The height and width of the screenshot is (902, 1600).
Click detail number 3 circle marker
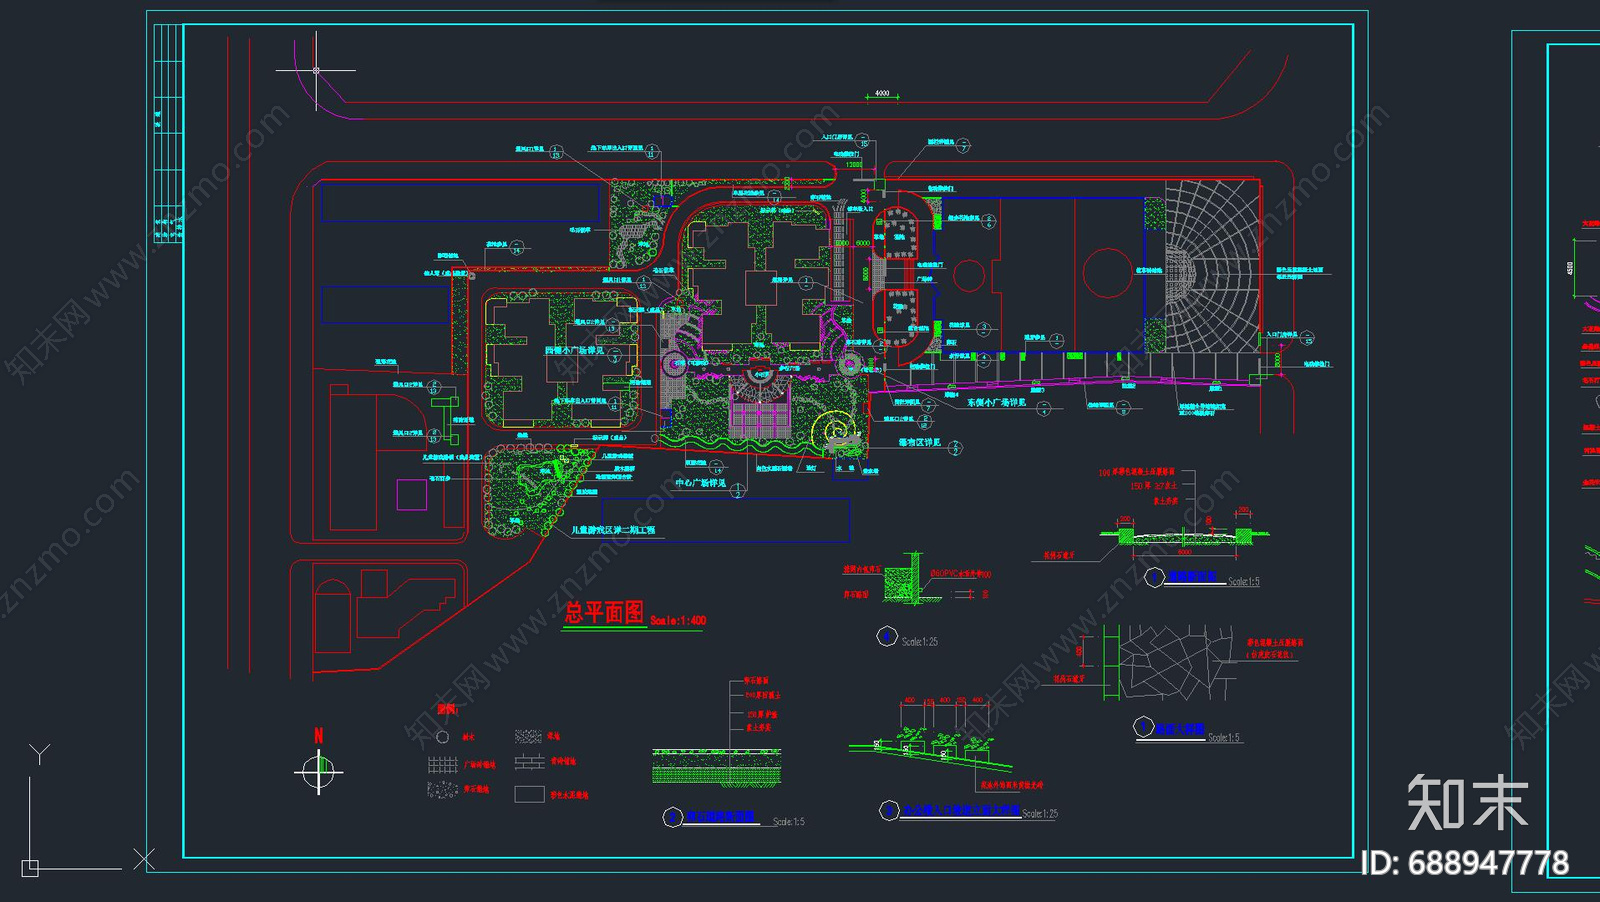tap(889, 810)
